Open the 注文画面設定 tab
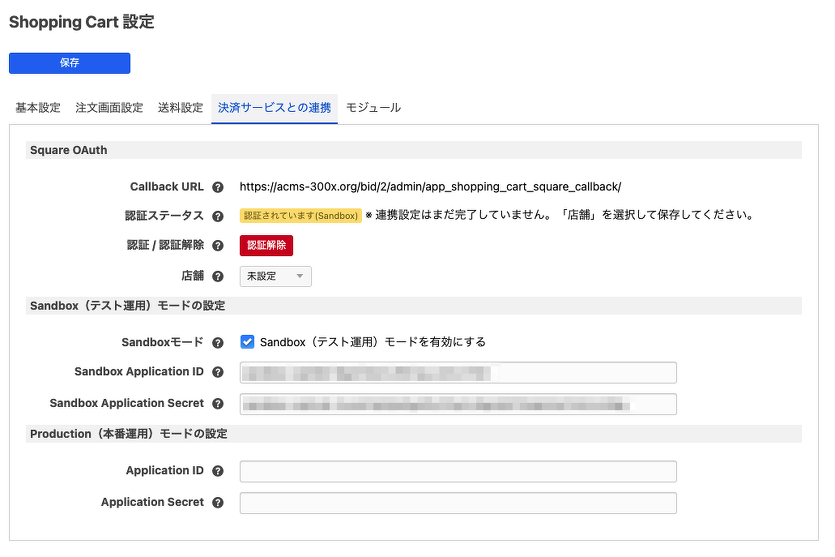835x557 pixels. [x=109, y=108]
